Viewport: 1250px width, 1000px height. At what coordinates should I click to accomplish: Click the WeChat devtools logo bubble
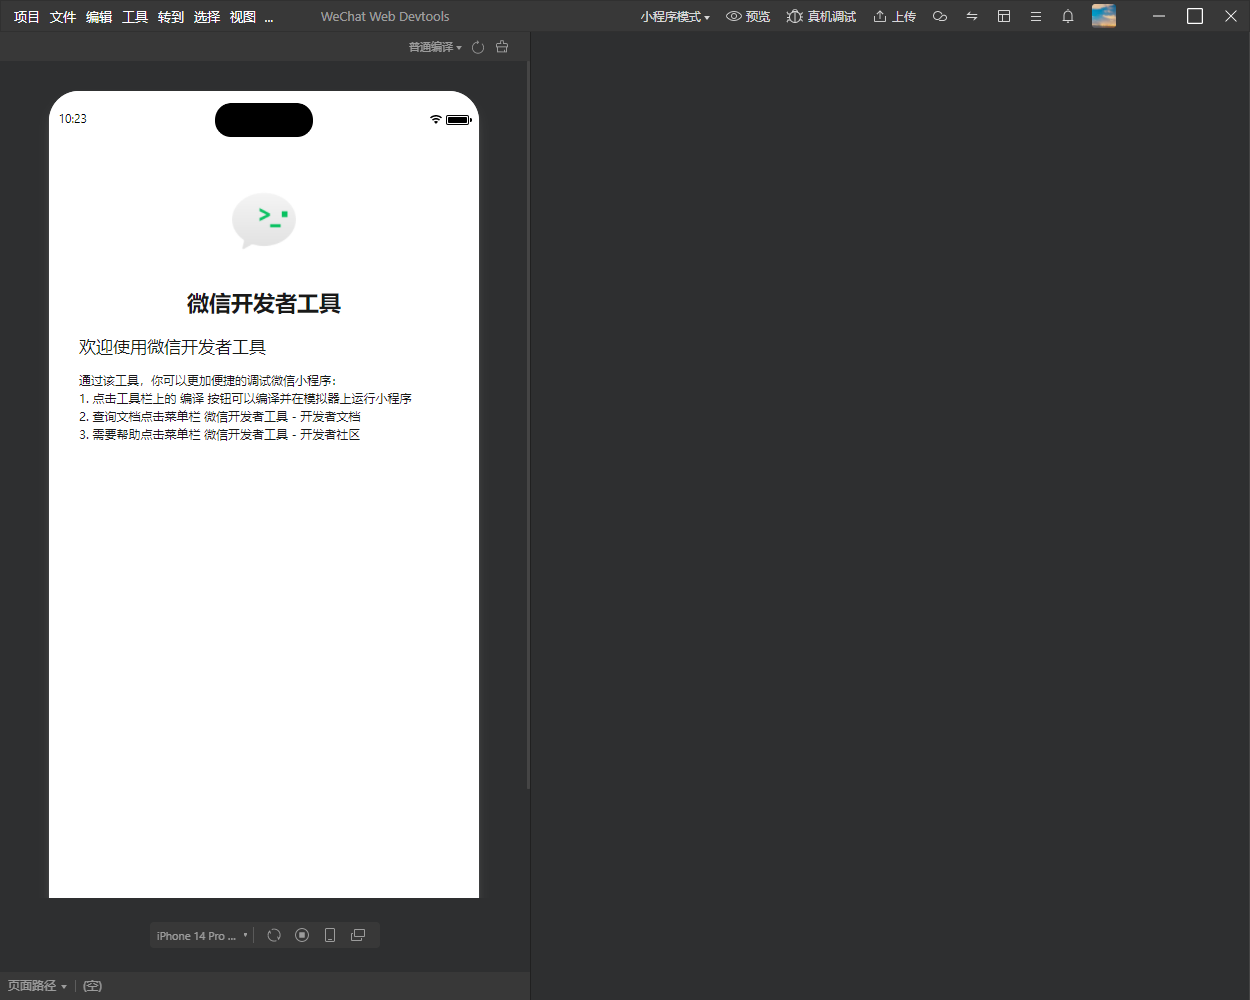pos(264,220)
